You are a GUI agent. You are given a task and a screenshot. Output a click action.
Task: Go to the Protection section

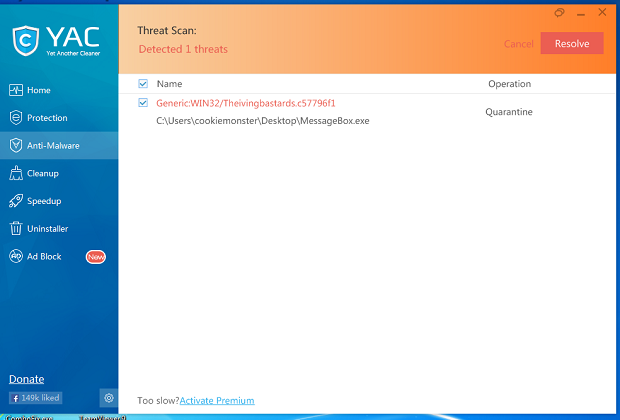click(59, 118)
